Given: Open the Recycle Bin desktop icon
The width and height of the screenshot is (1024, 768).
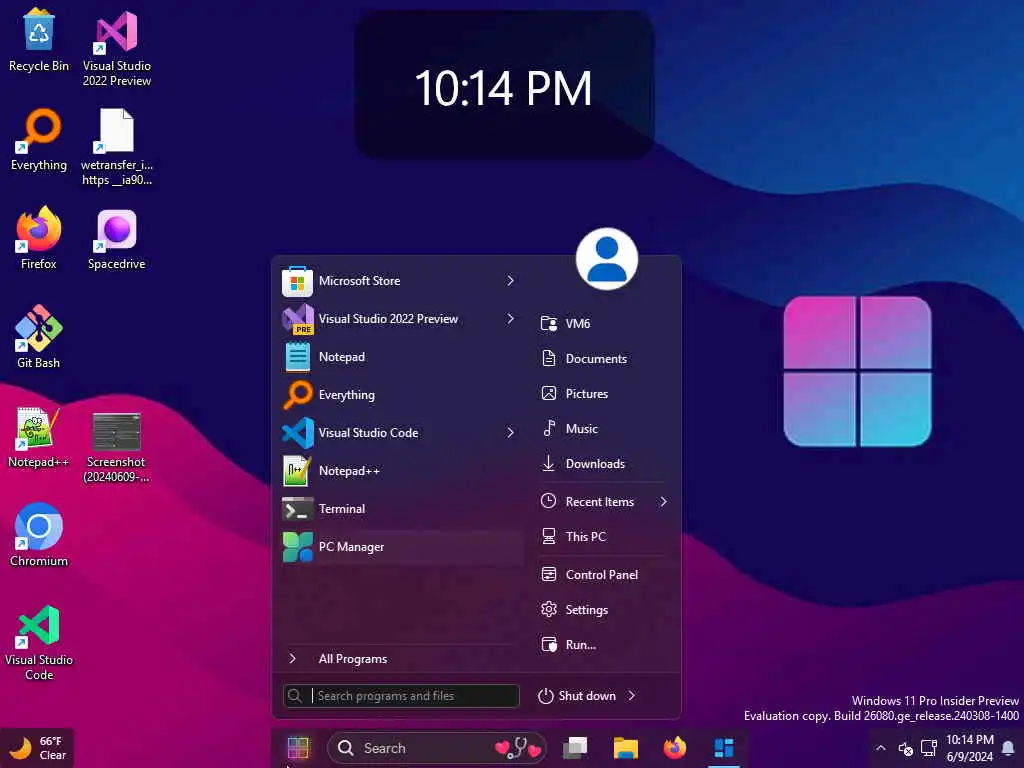Looking at the screenshot, I should pyautogui.click(x=39, y=40).
